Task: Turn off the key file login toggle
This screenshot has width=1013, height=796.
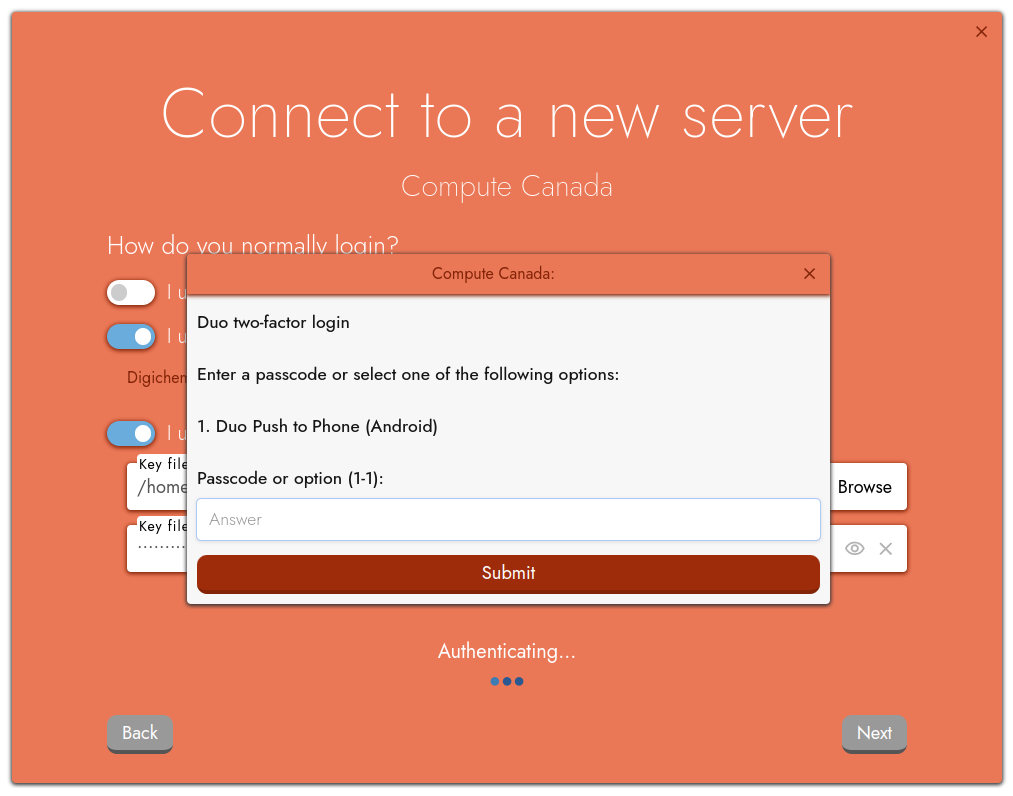Action: click(131, 433)
